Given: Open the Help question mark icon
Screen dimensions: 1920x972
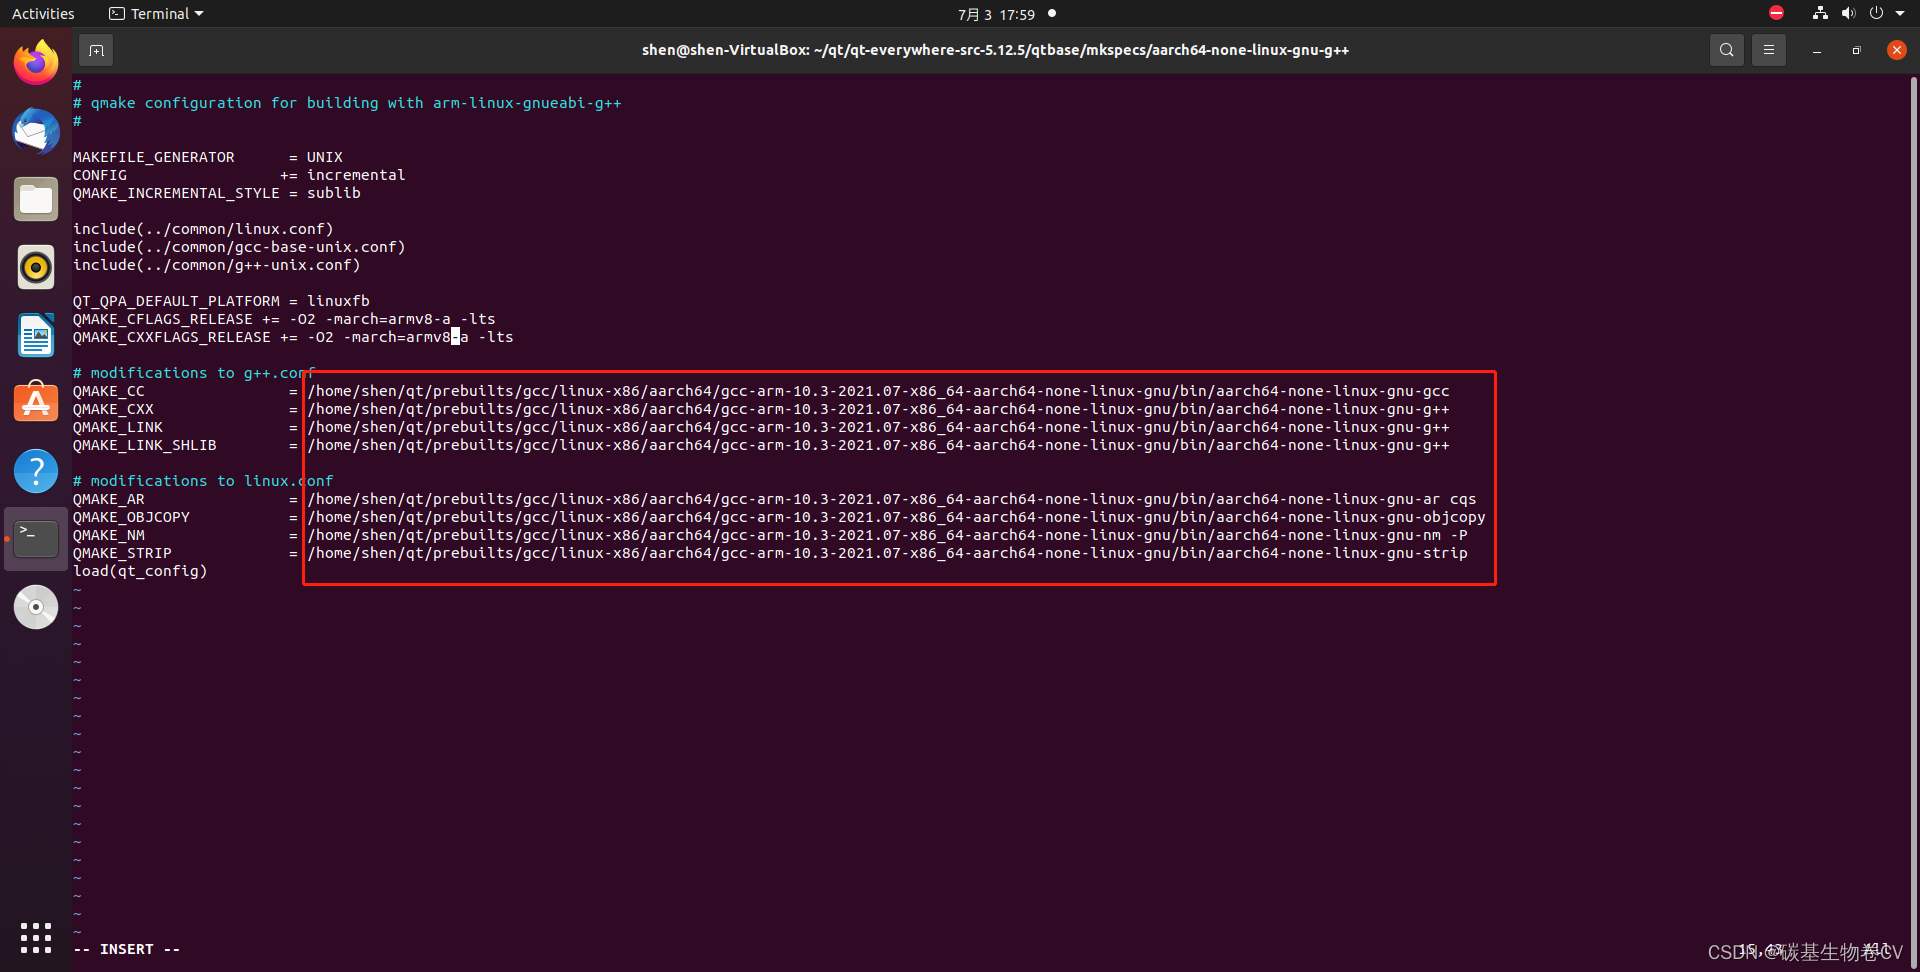Looking at the screenshot, I should click(x=36, y=471).
